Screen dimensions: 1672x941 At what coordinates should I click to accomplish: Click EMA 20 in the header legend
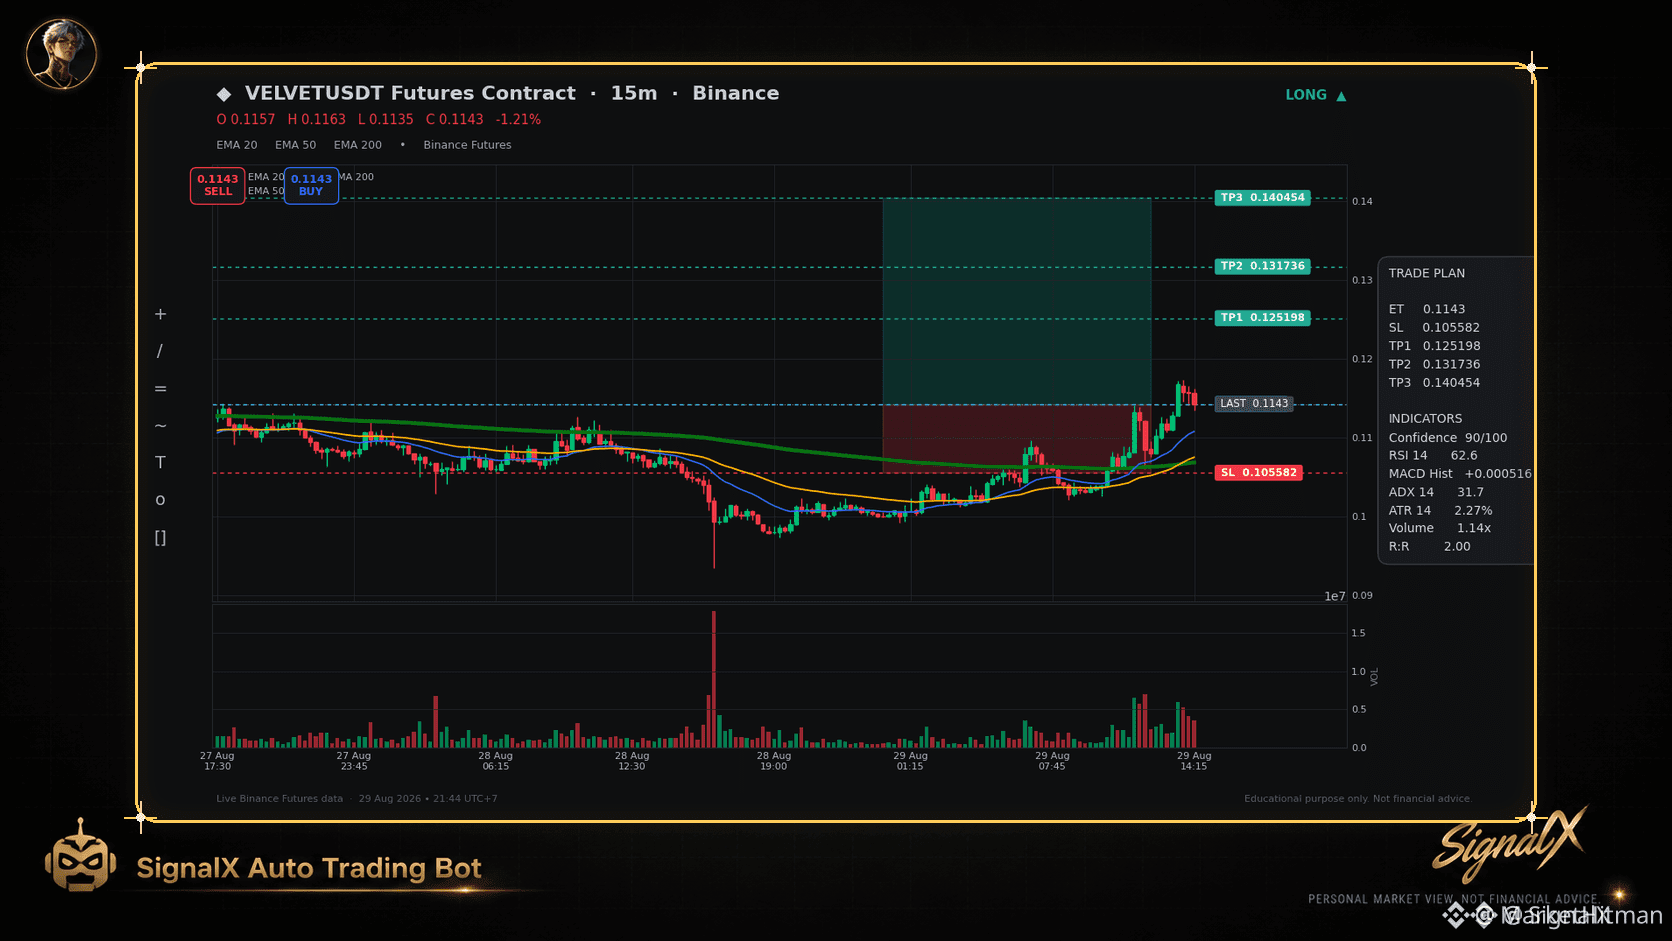tap(237, 145)
